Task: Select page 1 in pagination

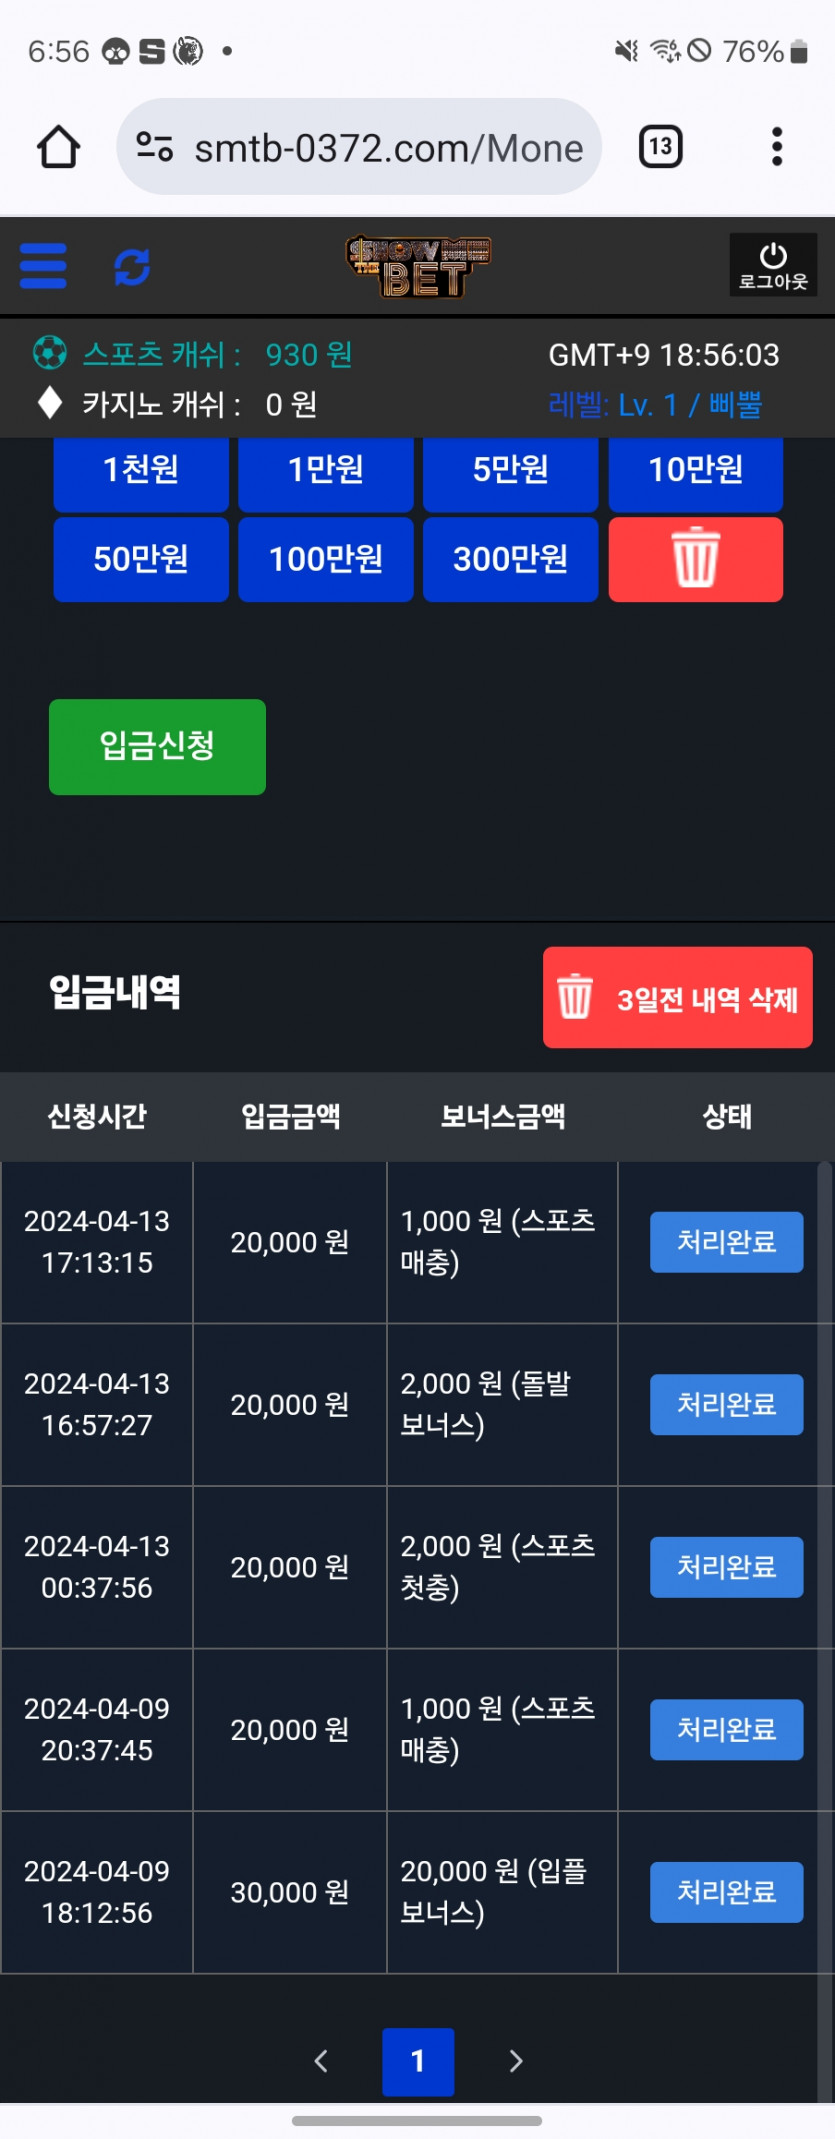Action: [x=418, y=2061]
